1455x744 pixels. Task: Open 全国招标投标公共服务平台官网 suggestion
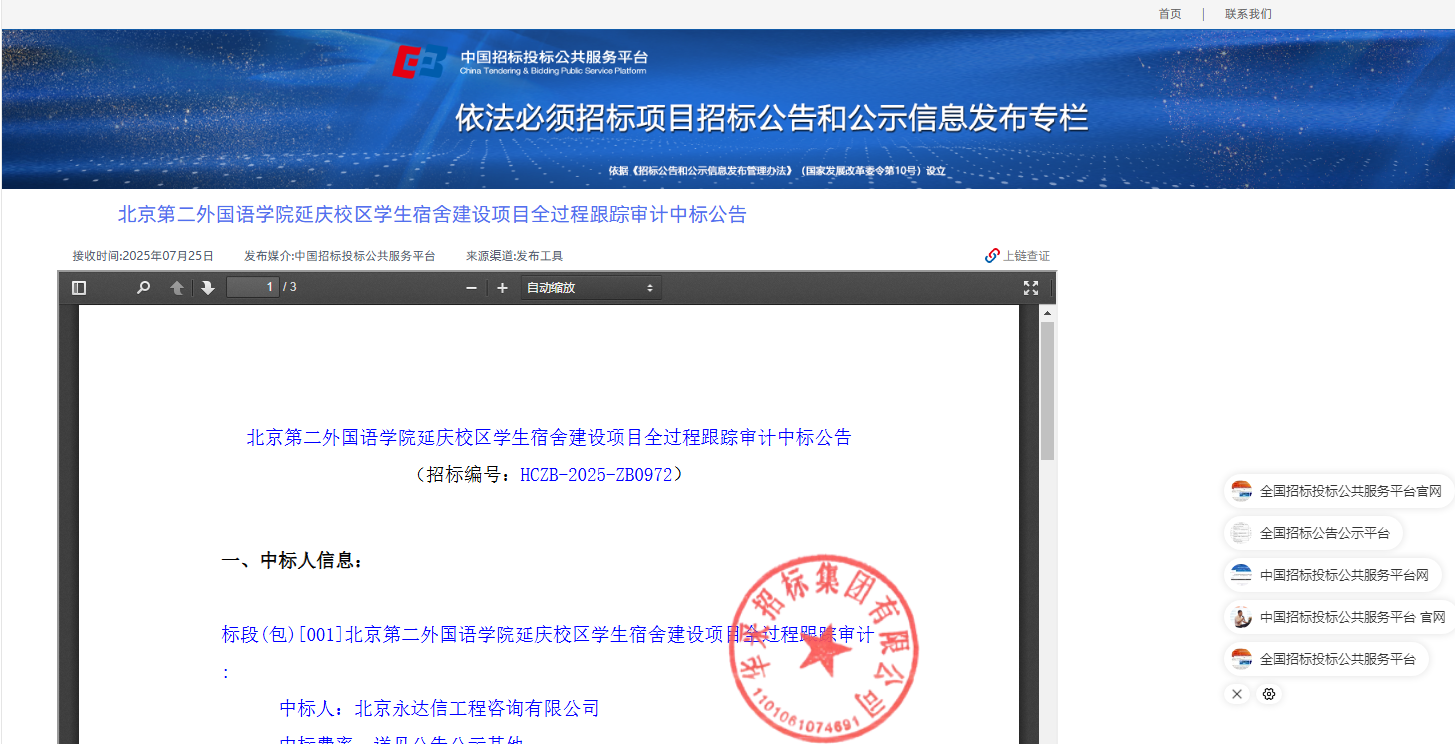[x=1338, y=491]
